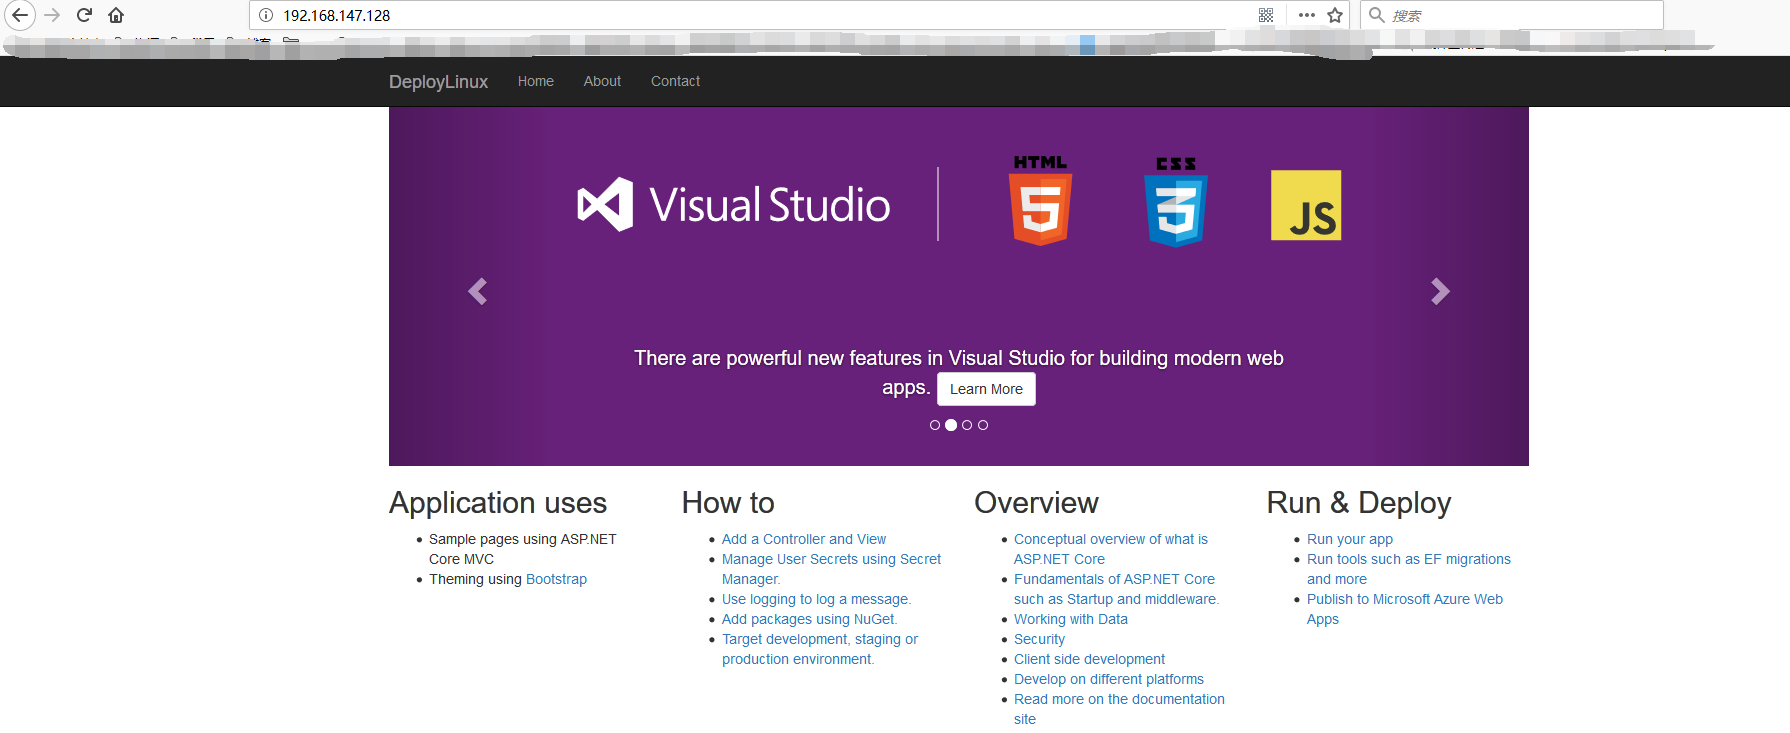Open Working with Data link
Screen dimensions: 1790x733
tap(1071, 619)
